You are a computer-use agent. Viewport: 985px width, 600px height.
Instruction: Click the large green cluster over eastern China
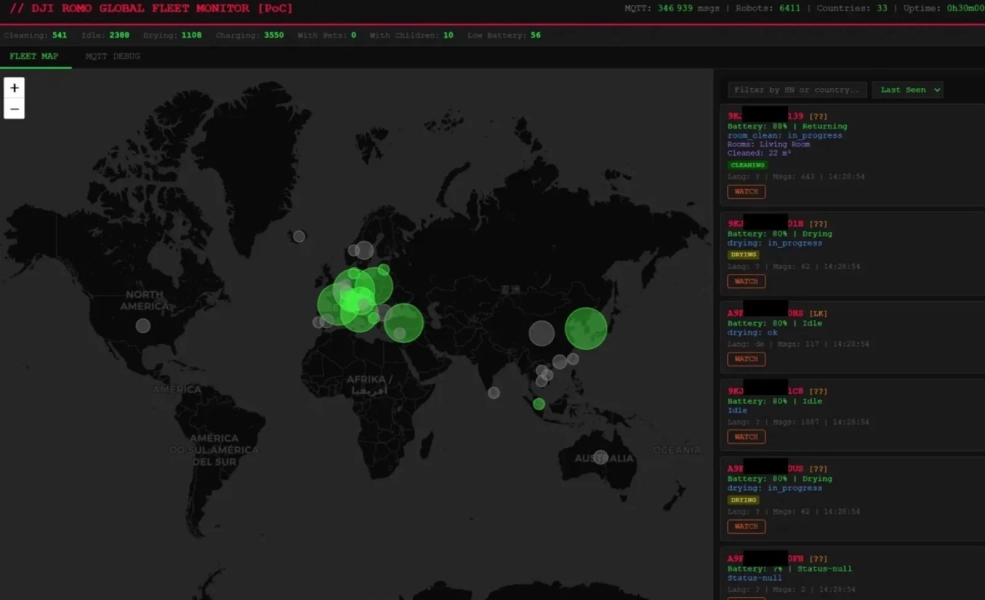pos(586,328)
